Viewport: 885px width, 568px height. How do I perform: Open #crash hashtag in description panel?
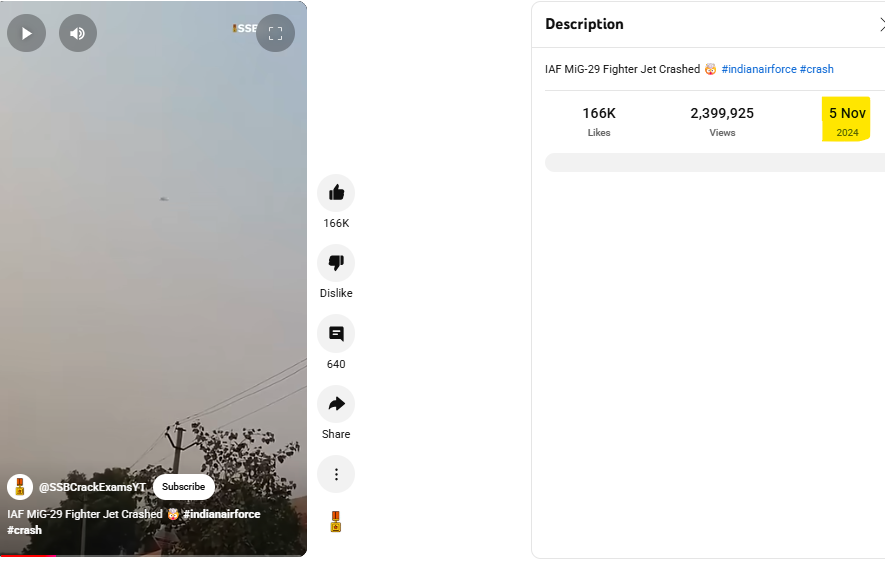pyautogui.click(x=817, y=69)
